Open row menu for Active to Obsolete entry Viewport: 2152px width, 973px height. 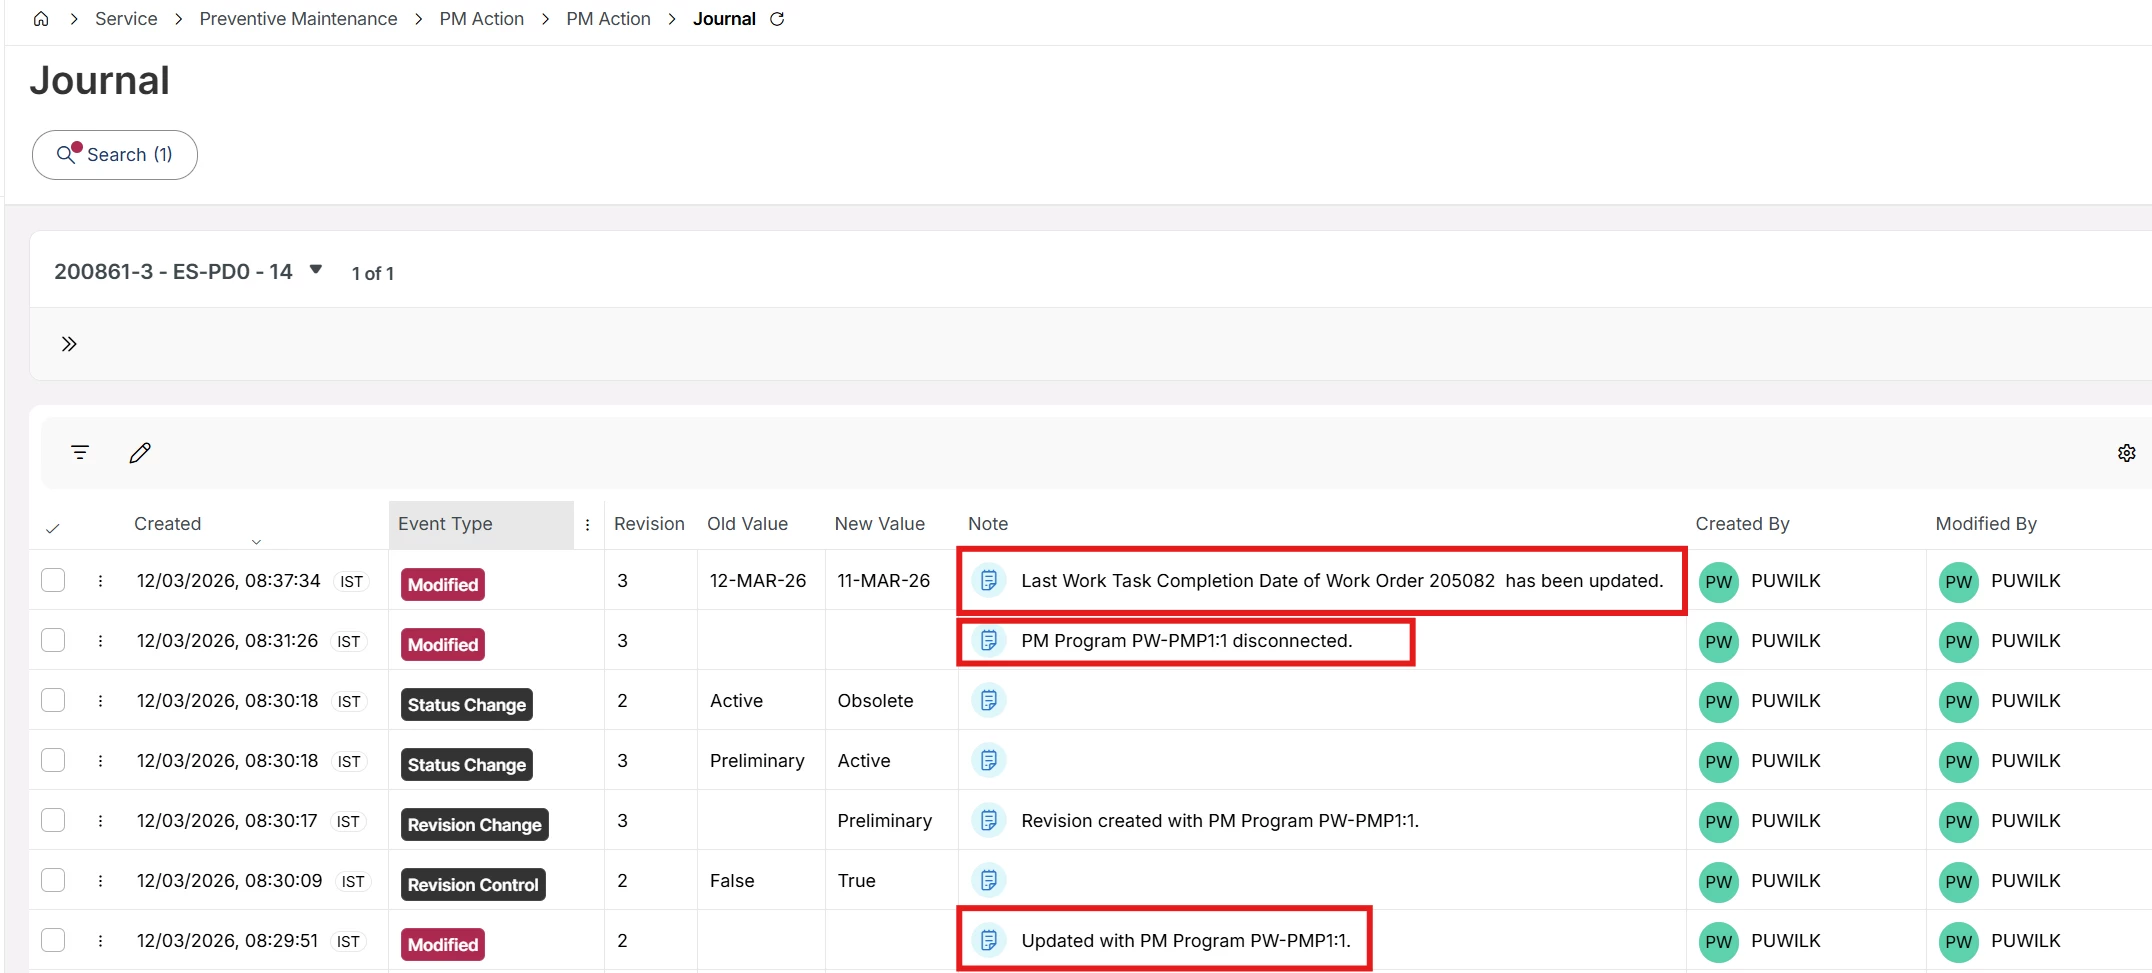100,700
